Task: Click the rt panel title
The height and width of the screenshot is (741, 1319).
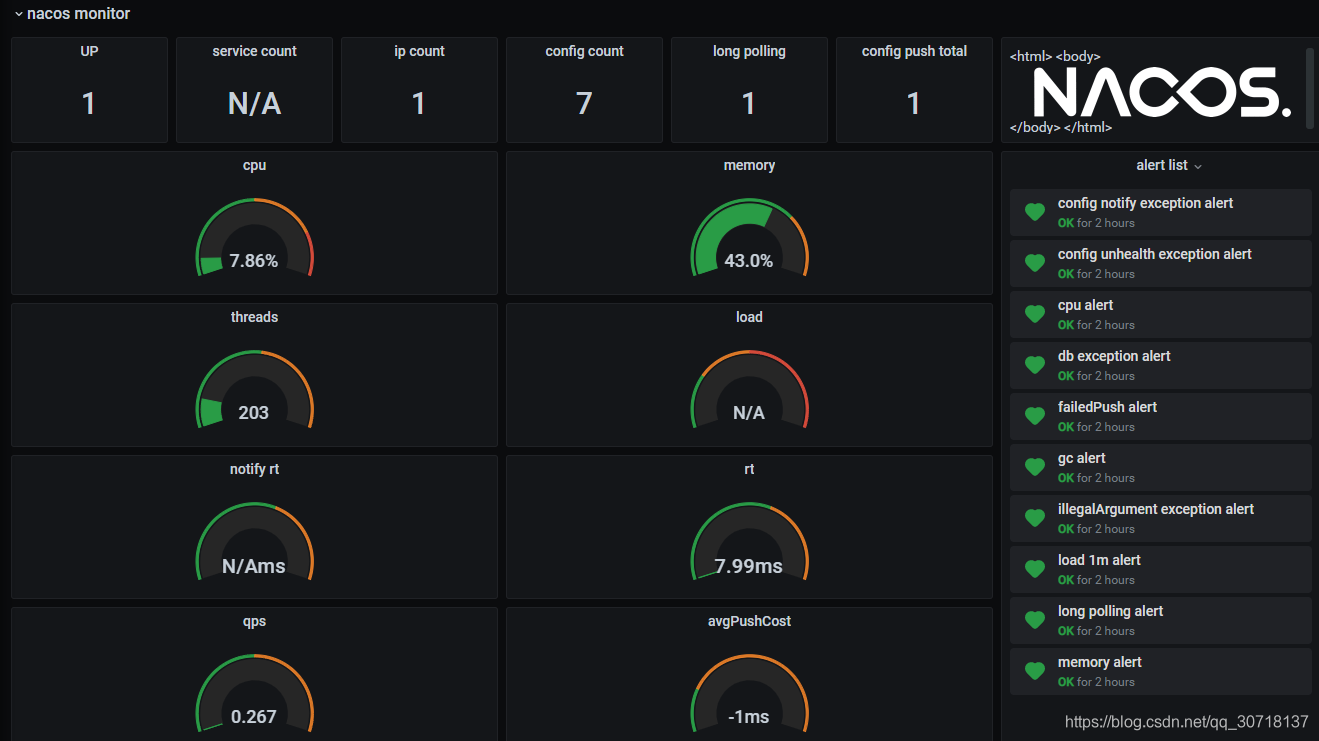Action: click(749, 469)
